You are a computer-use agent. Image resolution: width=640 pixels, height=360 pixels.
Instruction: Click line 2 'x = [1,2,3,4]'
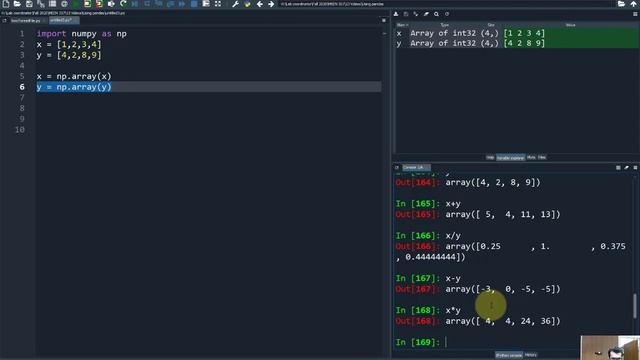coord(69,44)
